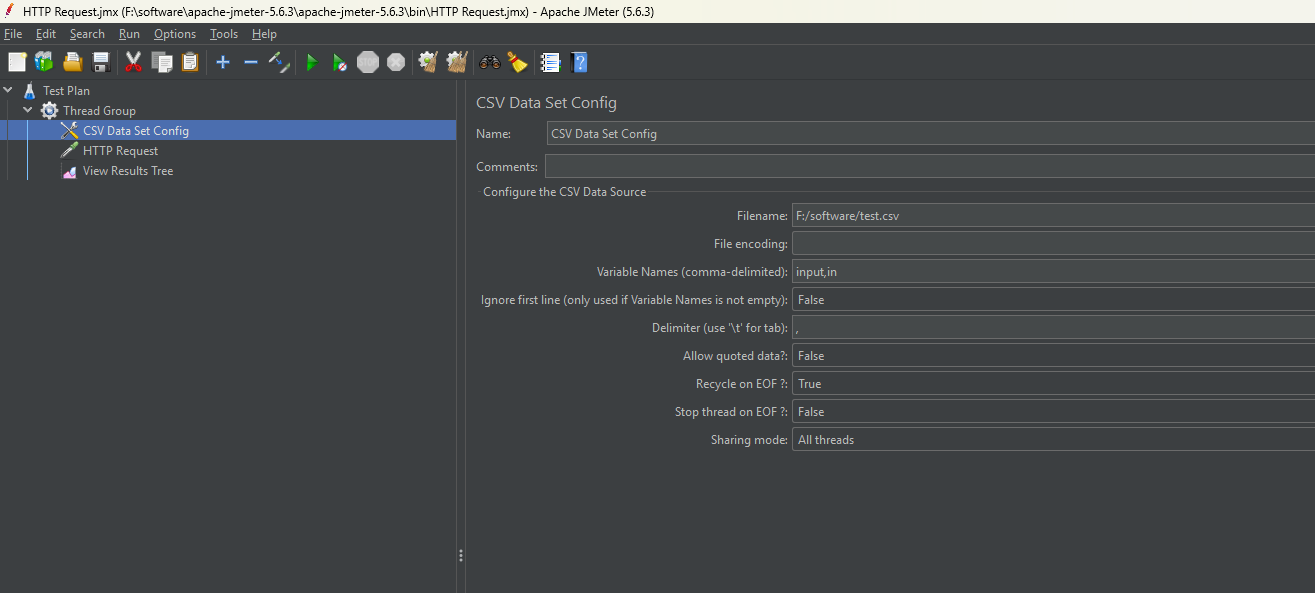Open Ignore first line dropdown
1315x593 pixels.
1053,299
